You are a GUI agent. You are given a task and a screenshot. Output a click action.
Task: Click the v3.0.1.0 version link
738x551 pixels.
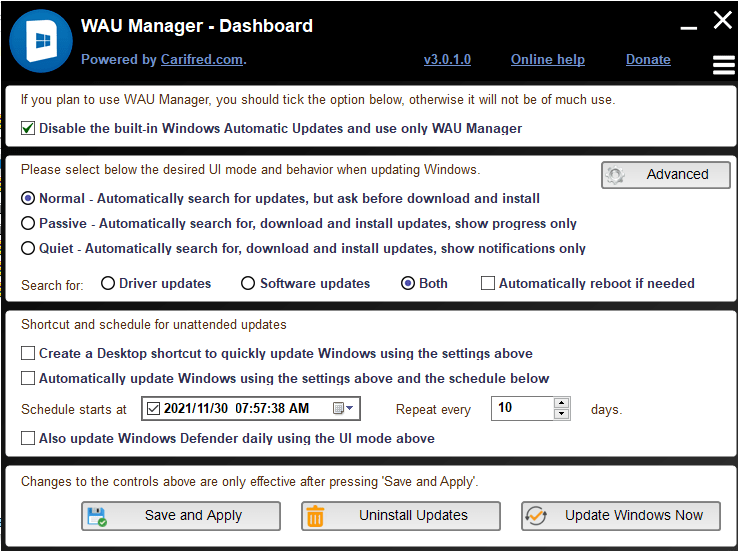pos(447,59)
